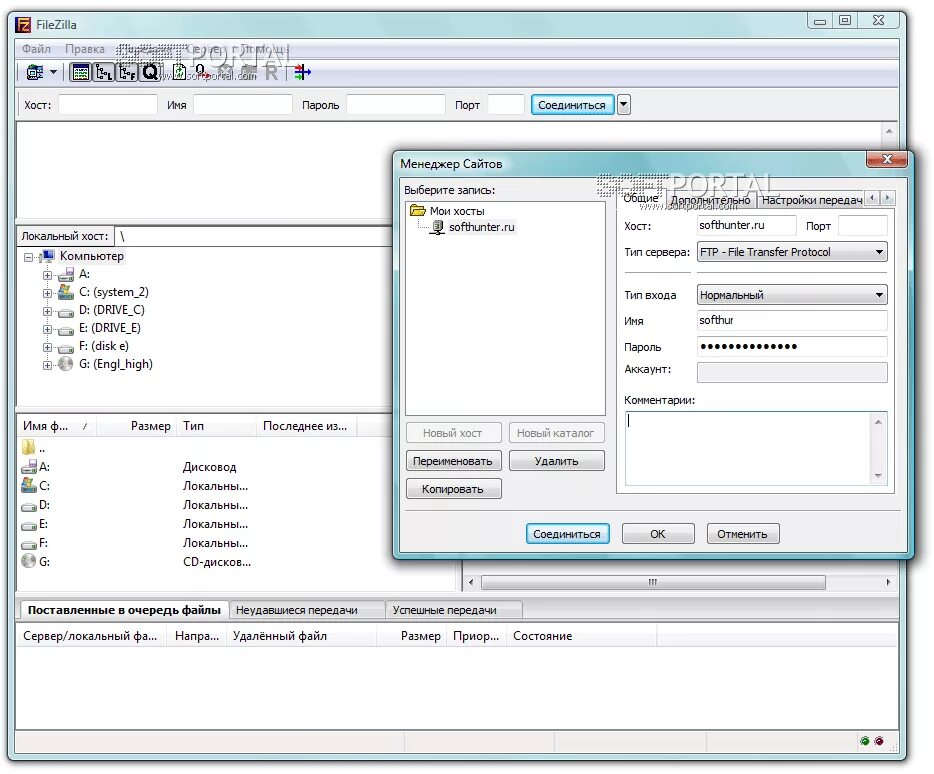Click the G: CD icon in the file list
Image resolution: width=934 pixels, height=774 pixels.
click(29, 561)
